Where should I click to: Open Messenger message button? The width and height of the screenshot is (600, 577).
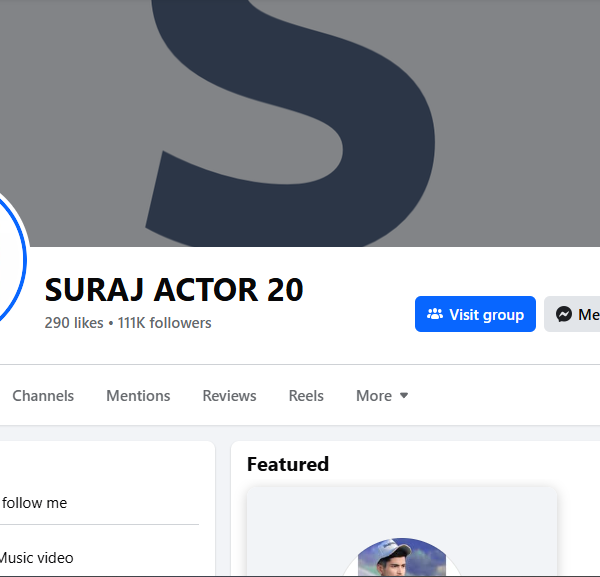coord(572,314)
